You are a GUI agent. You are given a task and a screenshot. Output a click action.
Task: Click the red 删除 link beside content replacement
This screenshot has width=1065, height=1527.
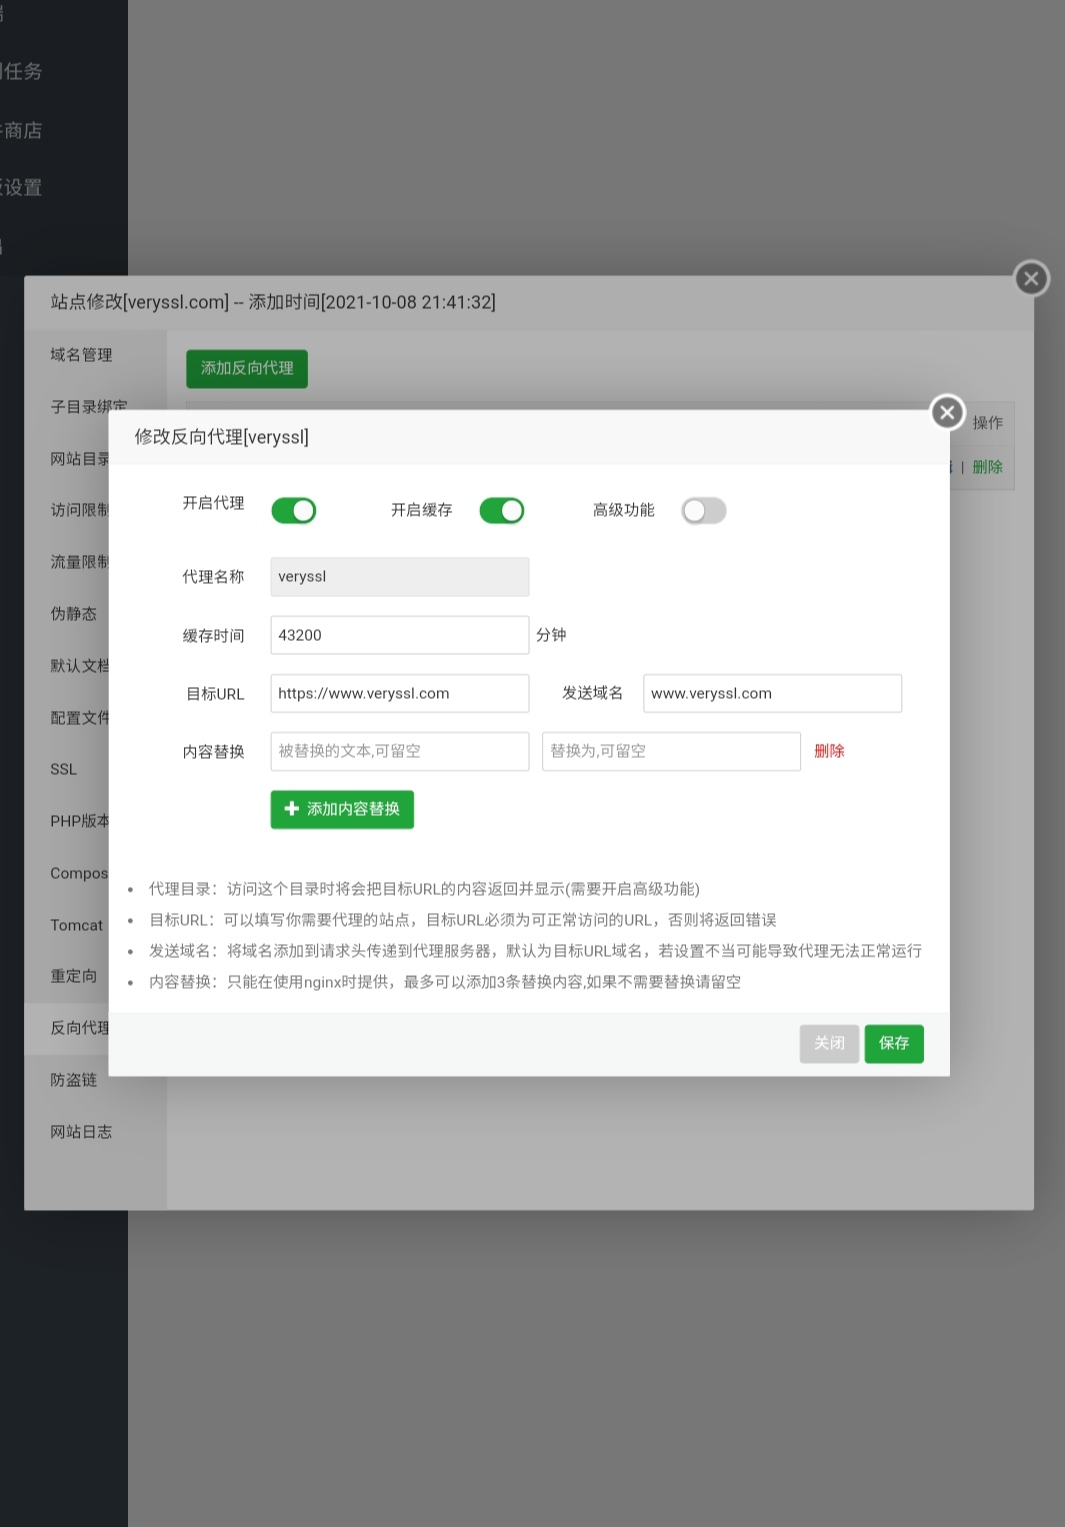pyautogui.click(x=829, y=751)
